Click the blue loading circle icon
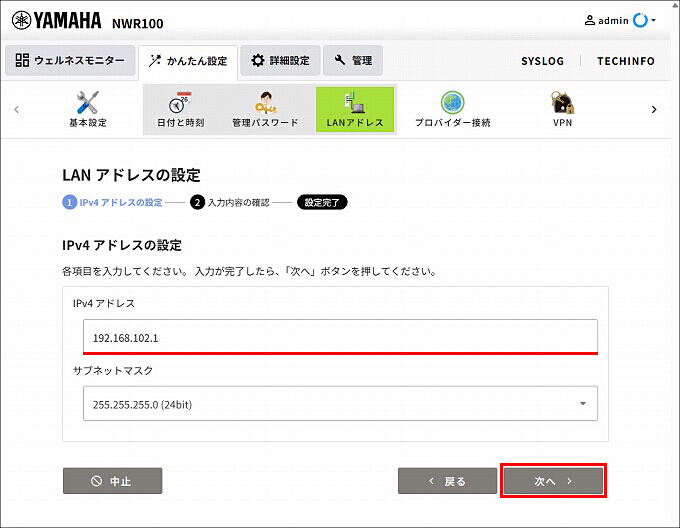Screen dimensions: 680x528 pos(640,20)
